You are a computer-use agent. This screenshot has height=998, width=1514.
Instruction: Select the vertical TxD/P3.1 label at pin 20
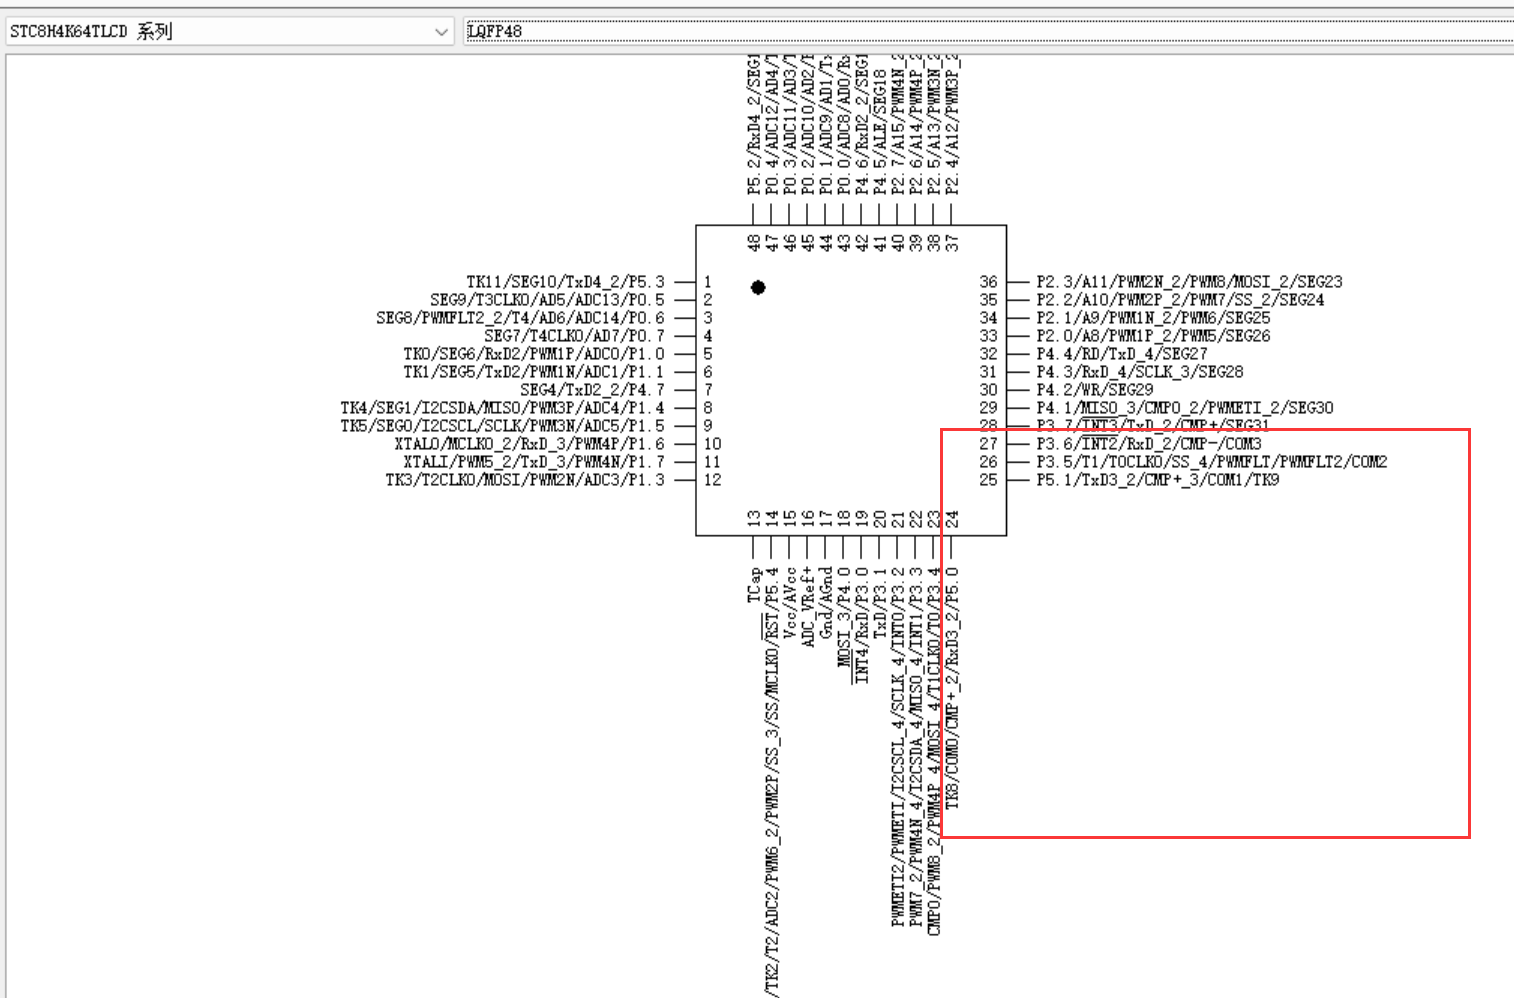879,603
